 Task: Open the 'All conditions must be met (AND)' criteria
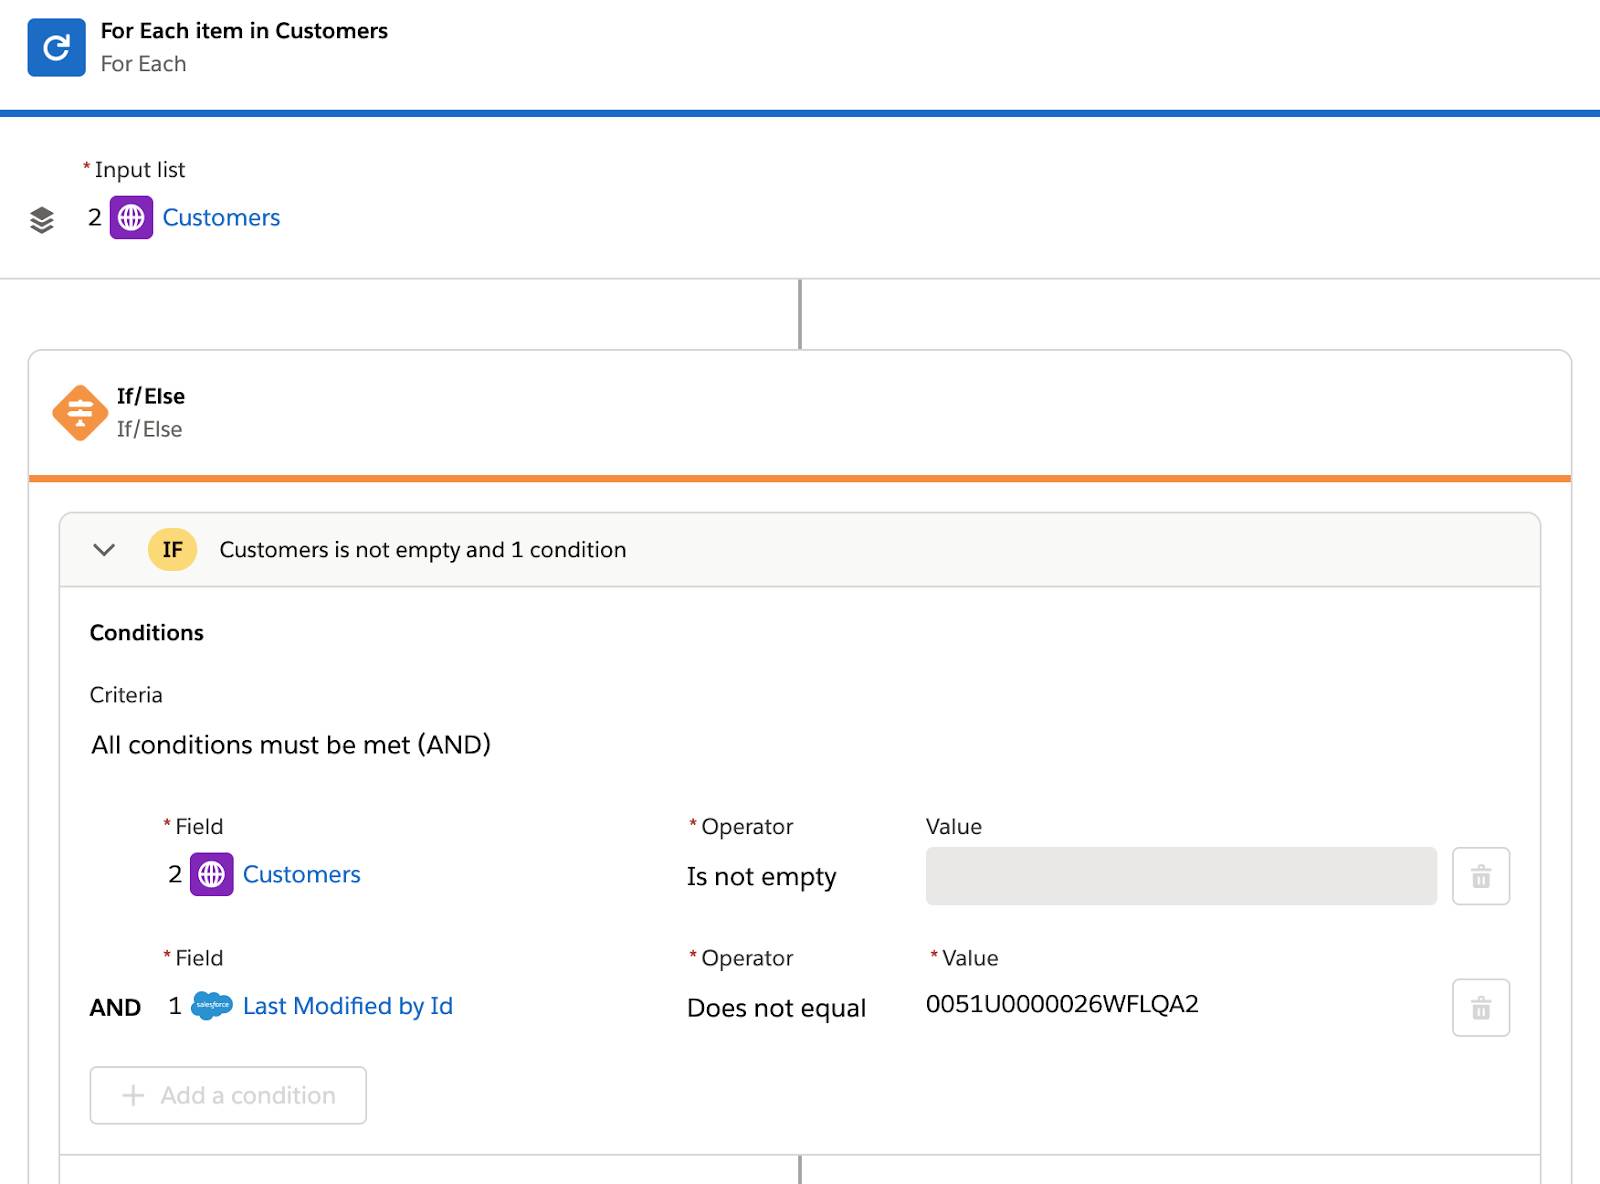tap(291, 745)
